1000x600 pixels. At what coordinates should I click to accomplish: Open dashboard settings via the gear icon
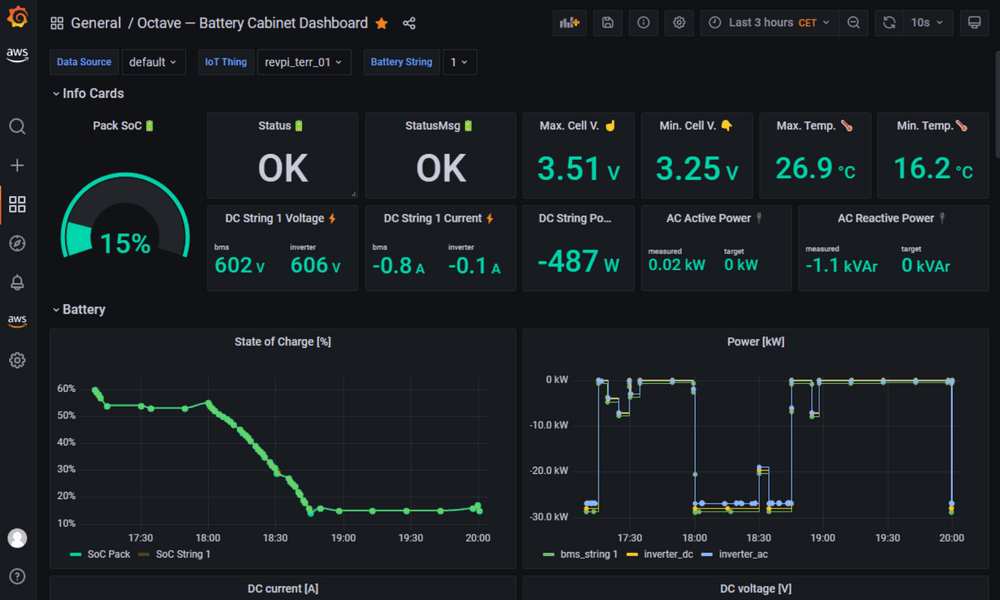(679, 22)
